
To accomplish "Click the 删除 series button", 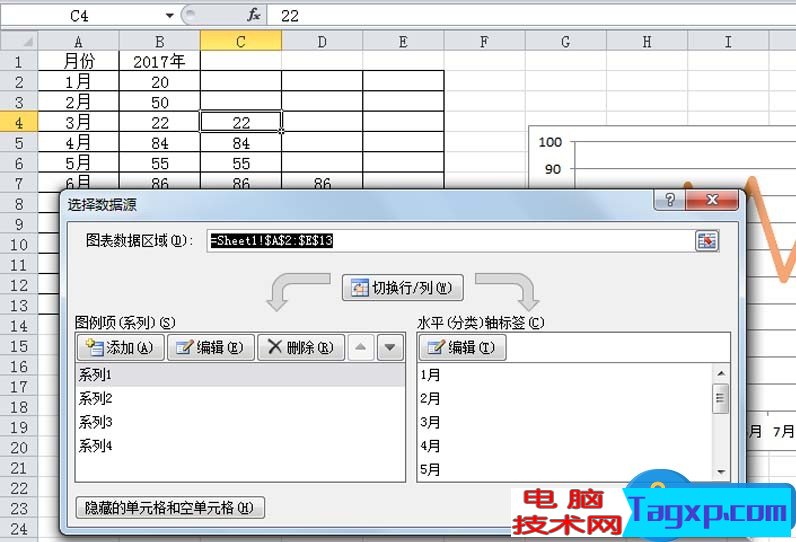I will tap(301, 348).
